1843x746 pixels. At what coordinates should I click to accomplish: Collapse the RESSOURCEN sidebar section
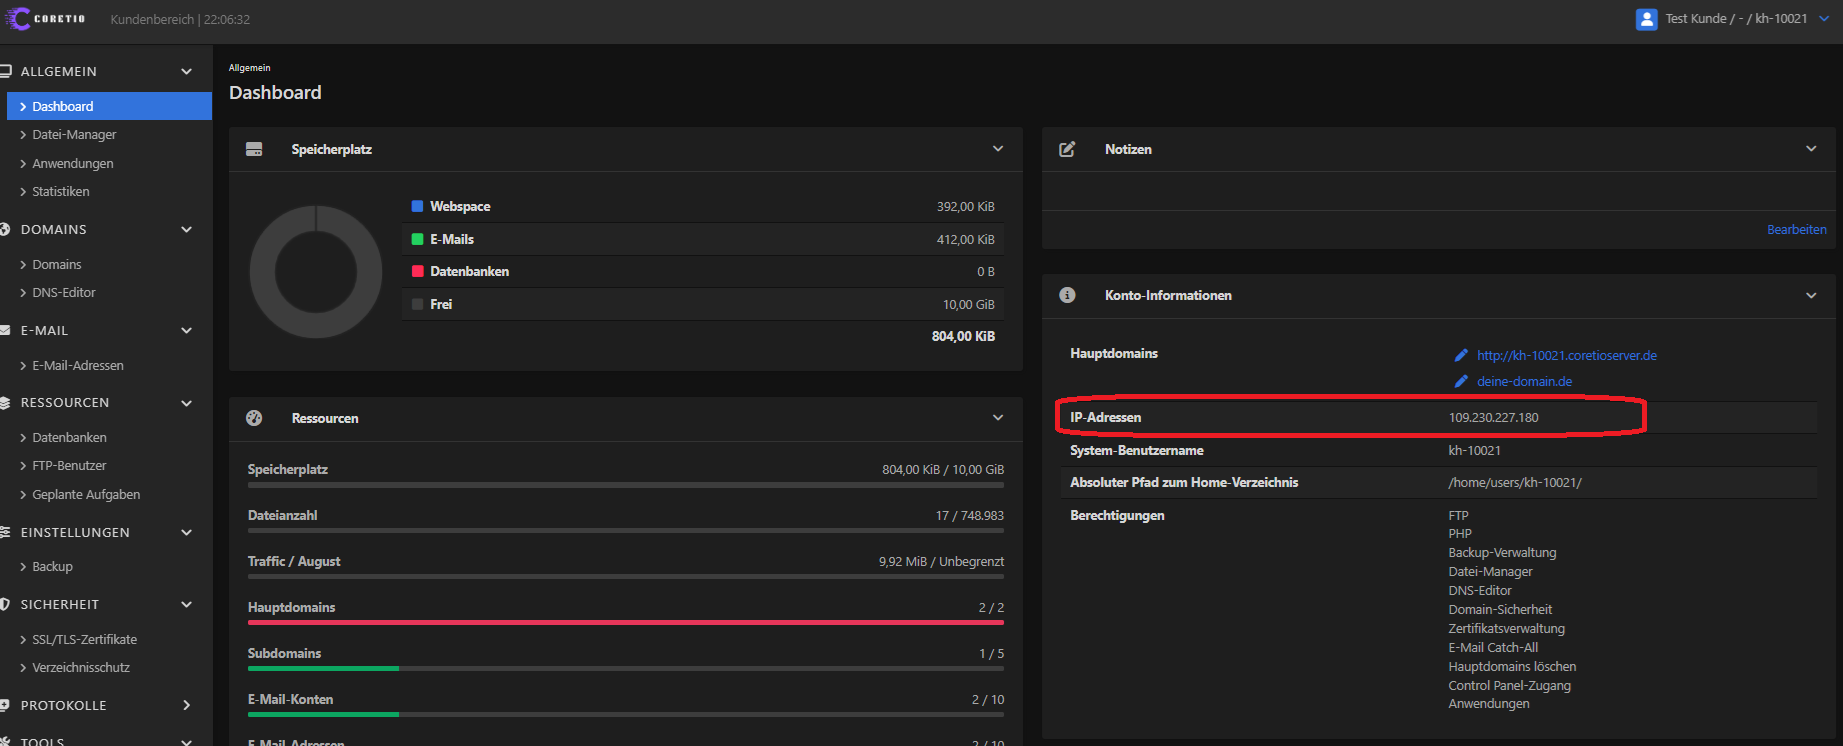(187, 402)
